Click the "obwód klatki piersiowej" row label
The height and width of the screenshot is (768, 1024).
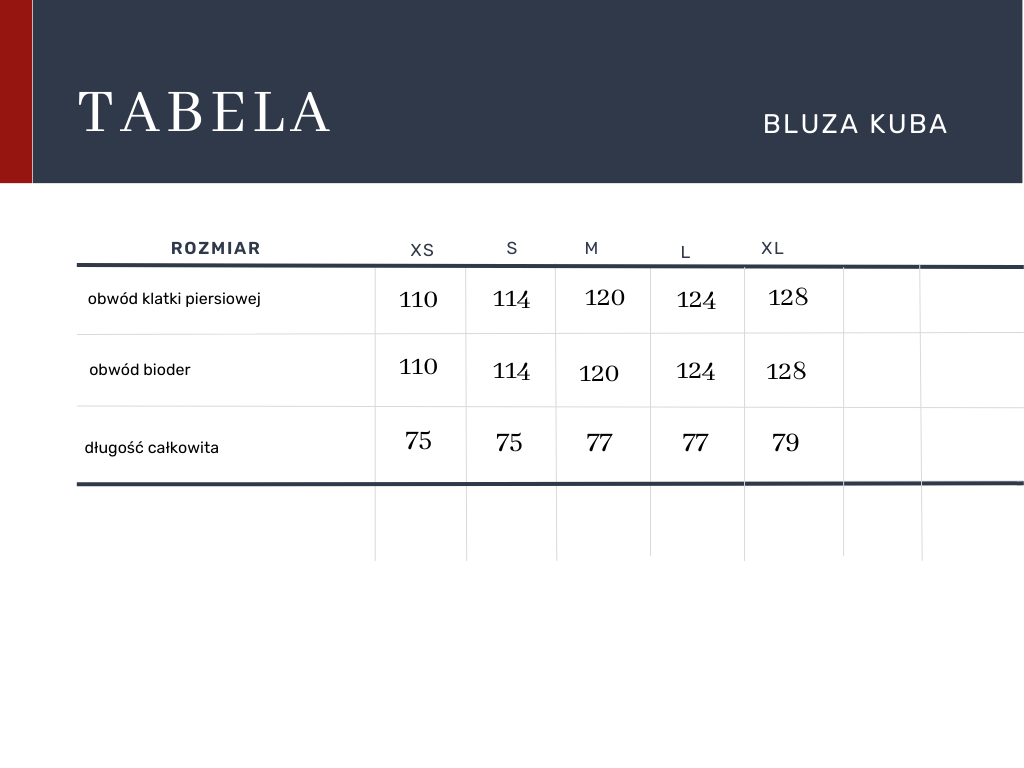(x=175, y=298)
